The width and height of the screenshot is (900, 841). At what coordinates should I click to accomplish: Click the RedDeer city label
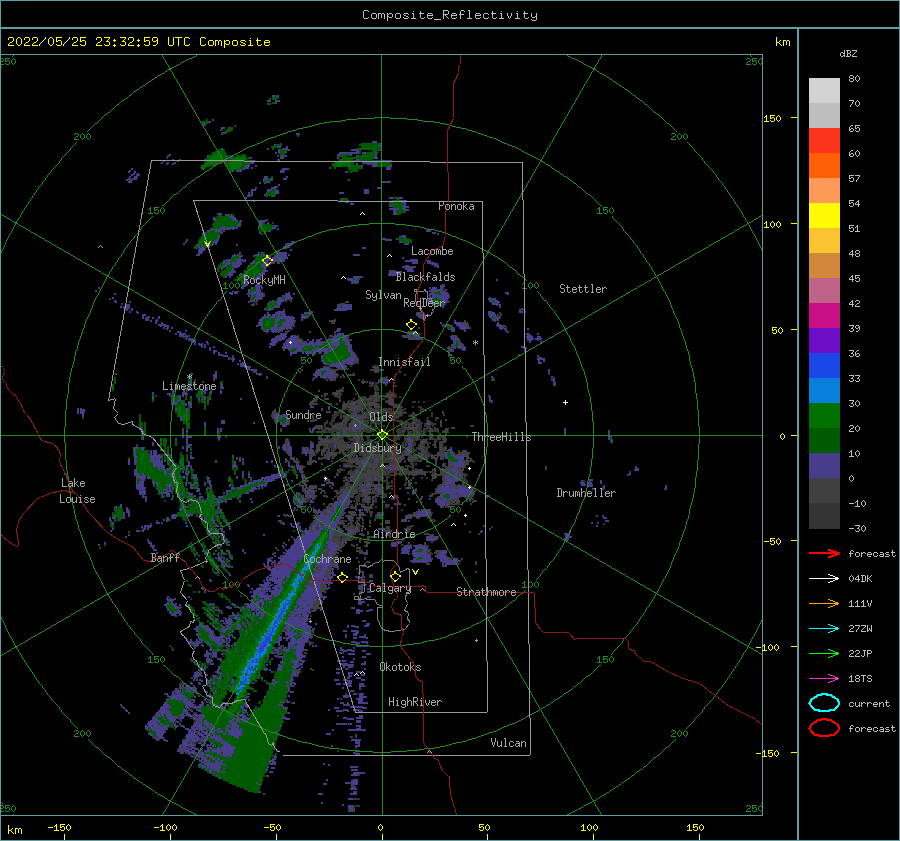[424, 303]
